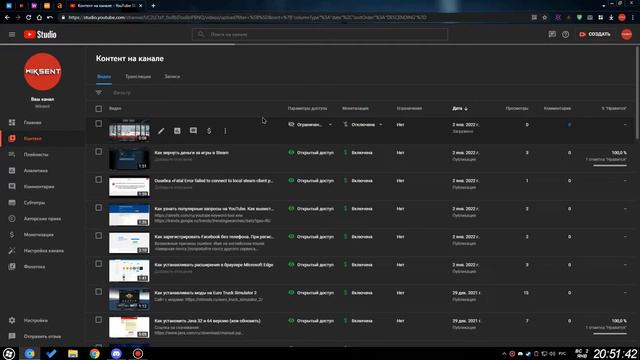Screen dimensions: 640x360
Task: Open Настройки gear in the sidebar
Action: pos(36,320)
